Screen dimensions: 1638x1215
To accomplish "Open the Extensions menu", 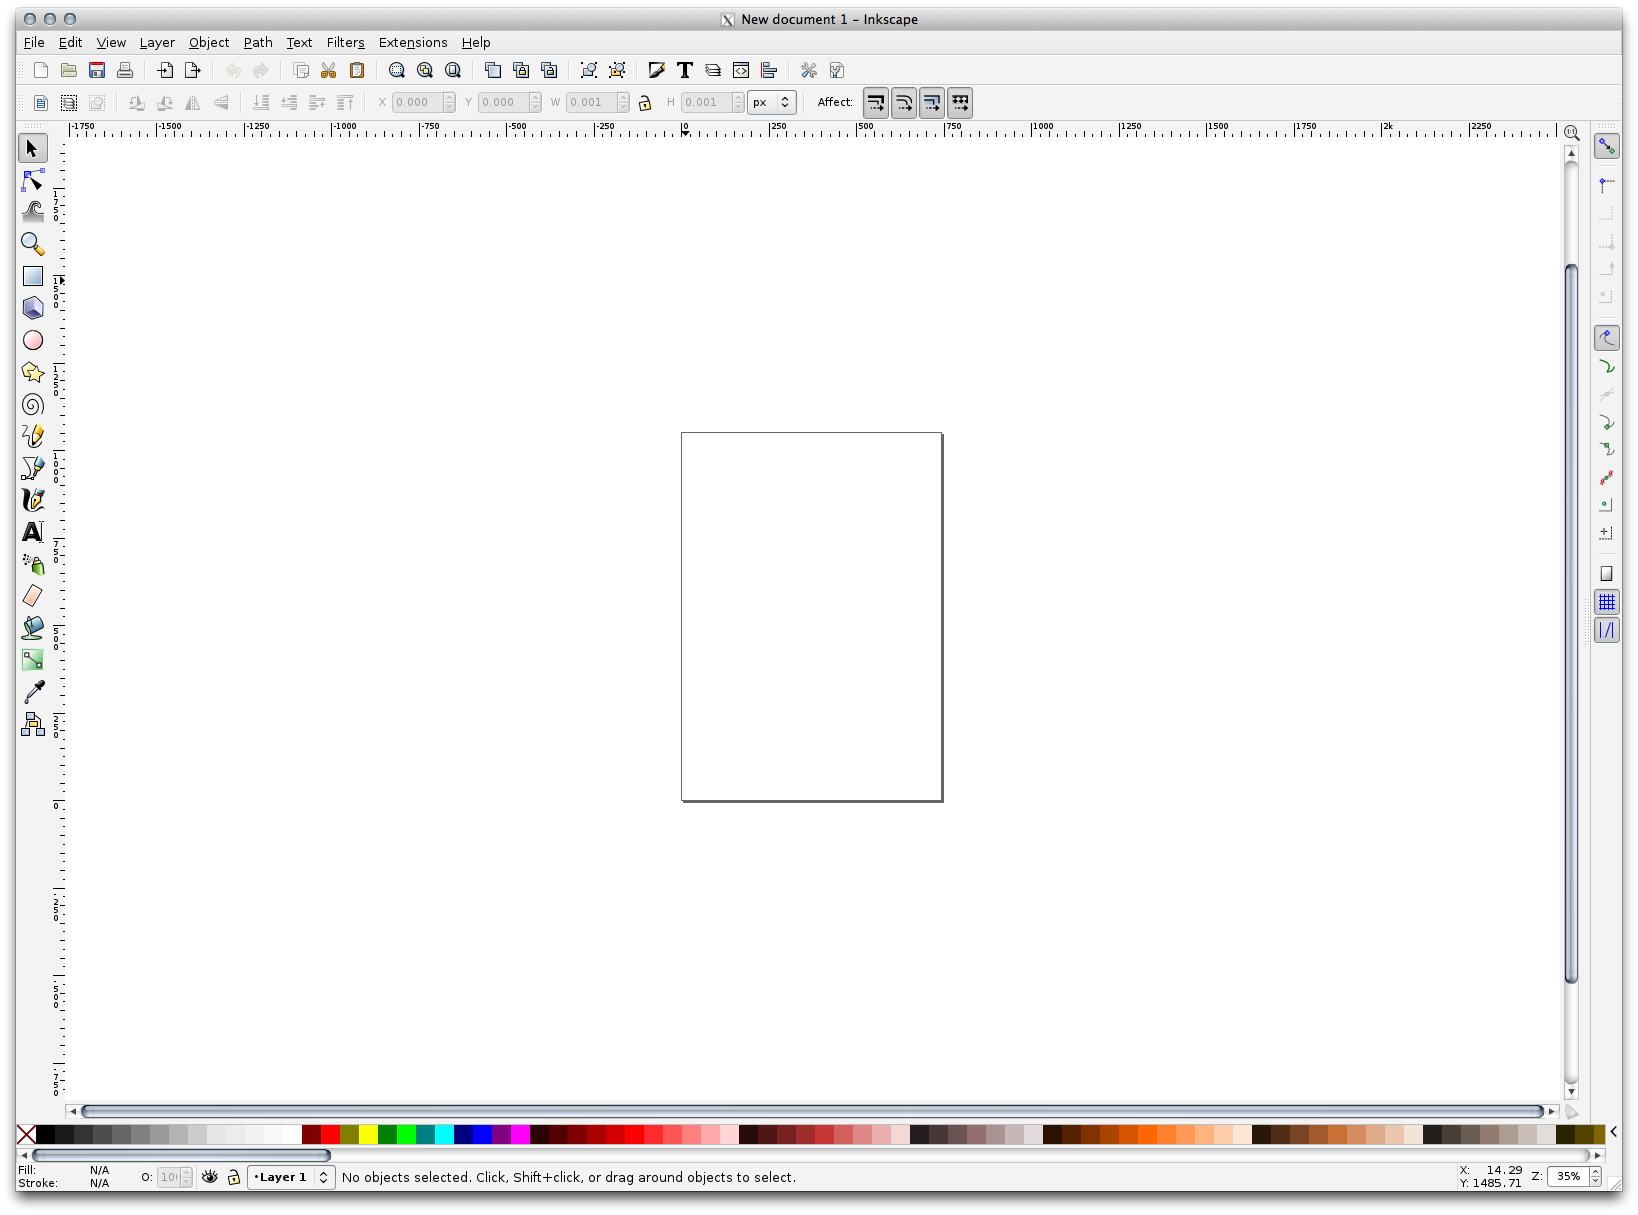I will (412, 43).
